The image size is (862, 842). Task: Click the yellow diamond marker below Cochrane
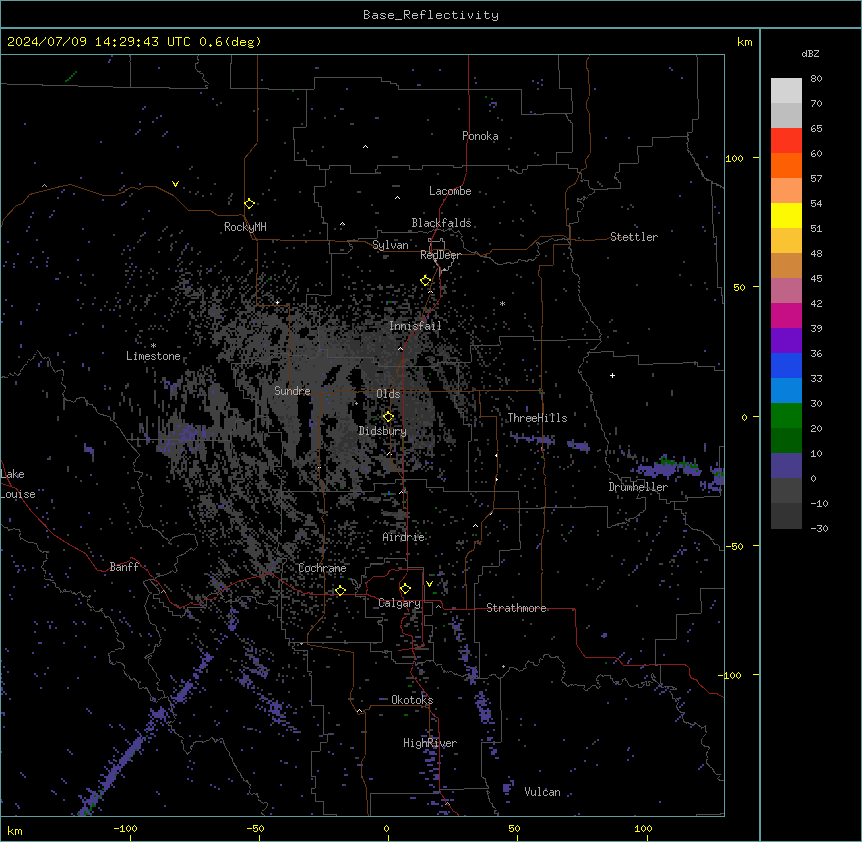pos(340,591)
